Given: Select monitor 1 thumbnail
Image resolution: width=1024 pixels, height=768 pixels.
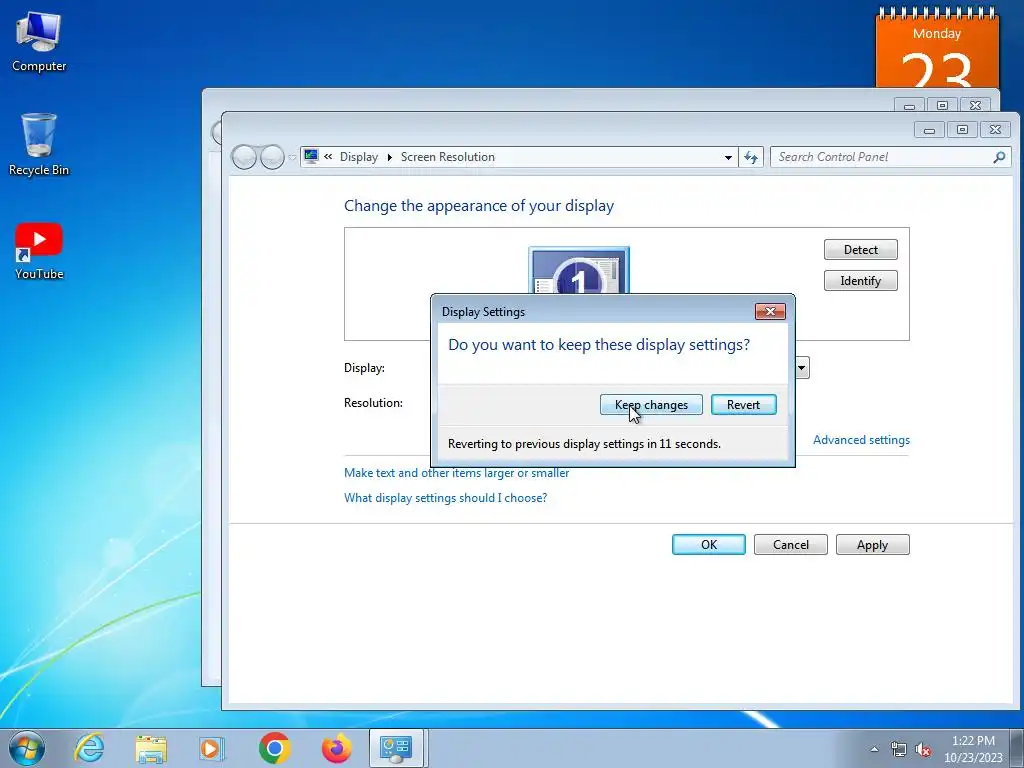Looking at the screenshot, I should point(579,270).
